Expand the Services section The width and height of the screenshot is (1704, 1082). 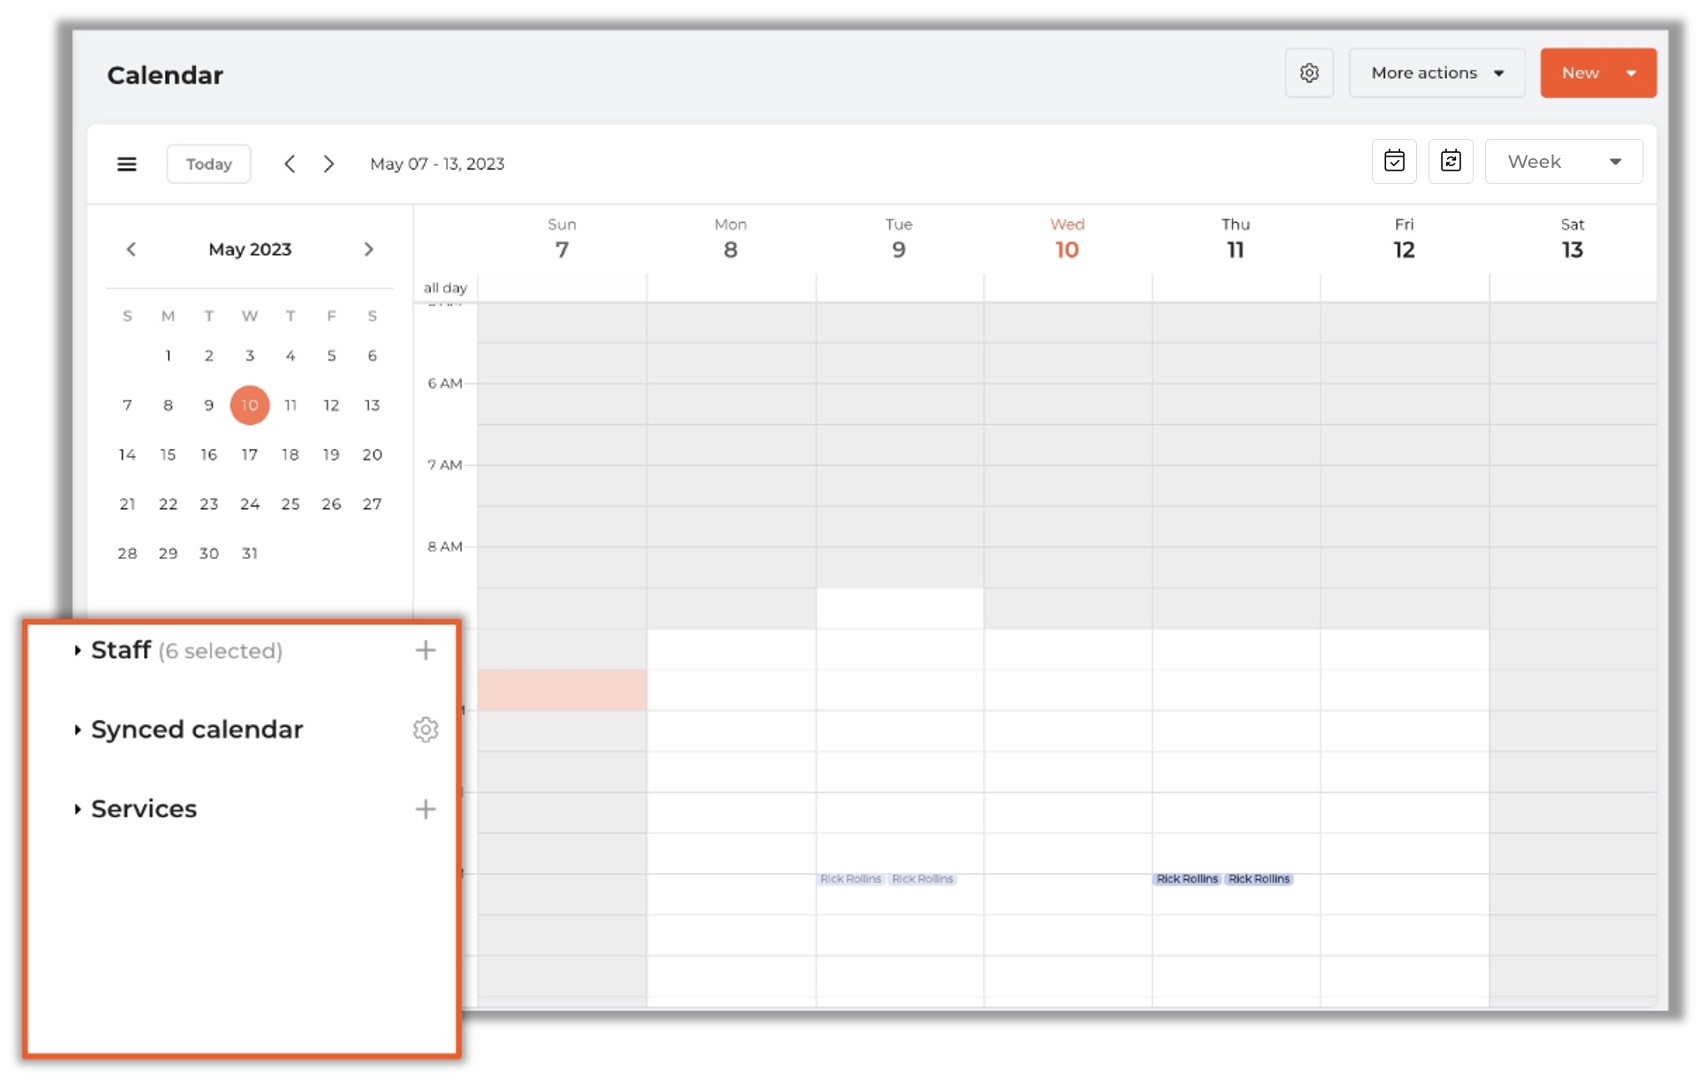click(x=78, y=809)
